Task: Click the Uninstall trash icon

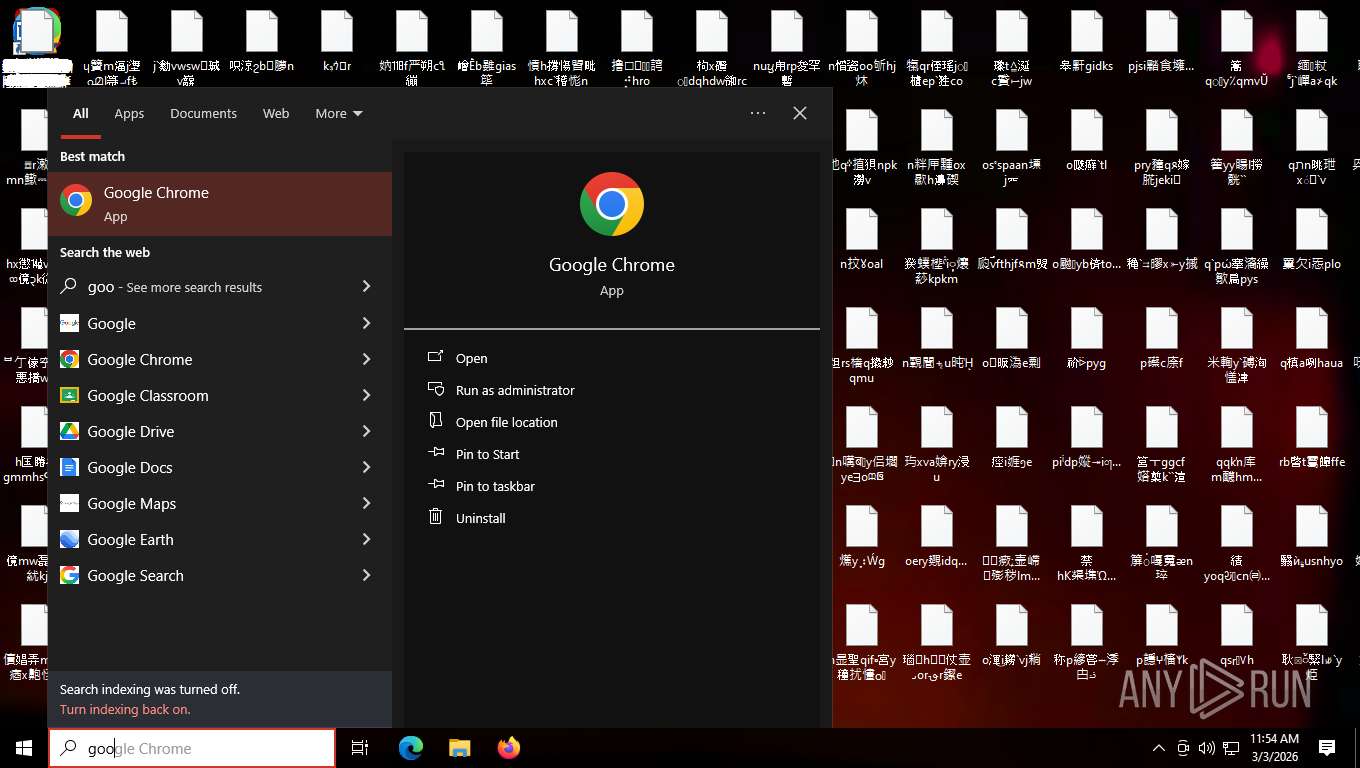Action: point(435,517)
